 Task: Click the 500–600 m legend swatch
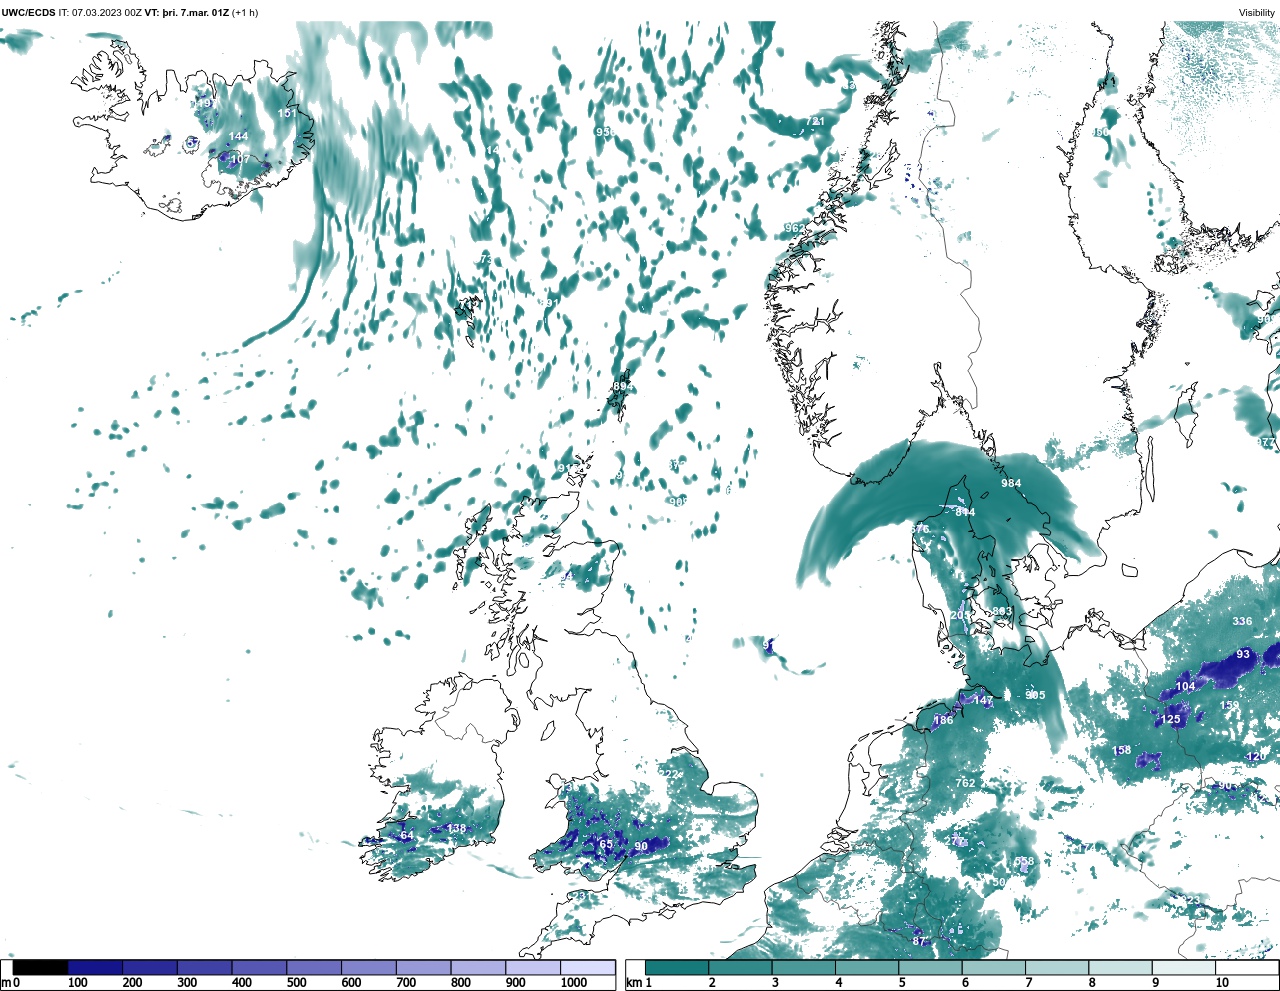[314, 968]
